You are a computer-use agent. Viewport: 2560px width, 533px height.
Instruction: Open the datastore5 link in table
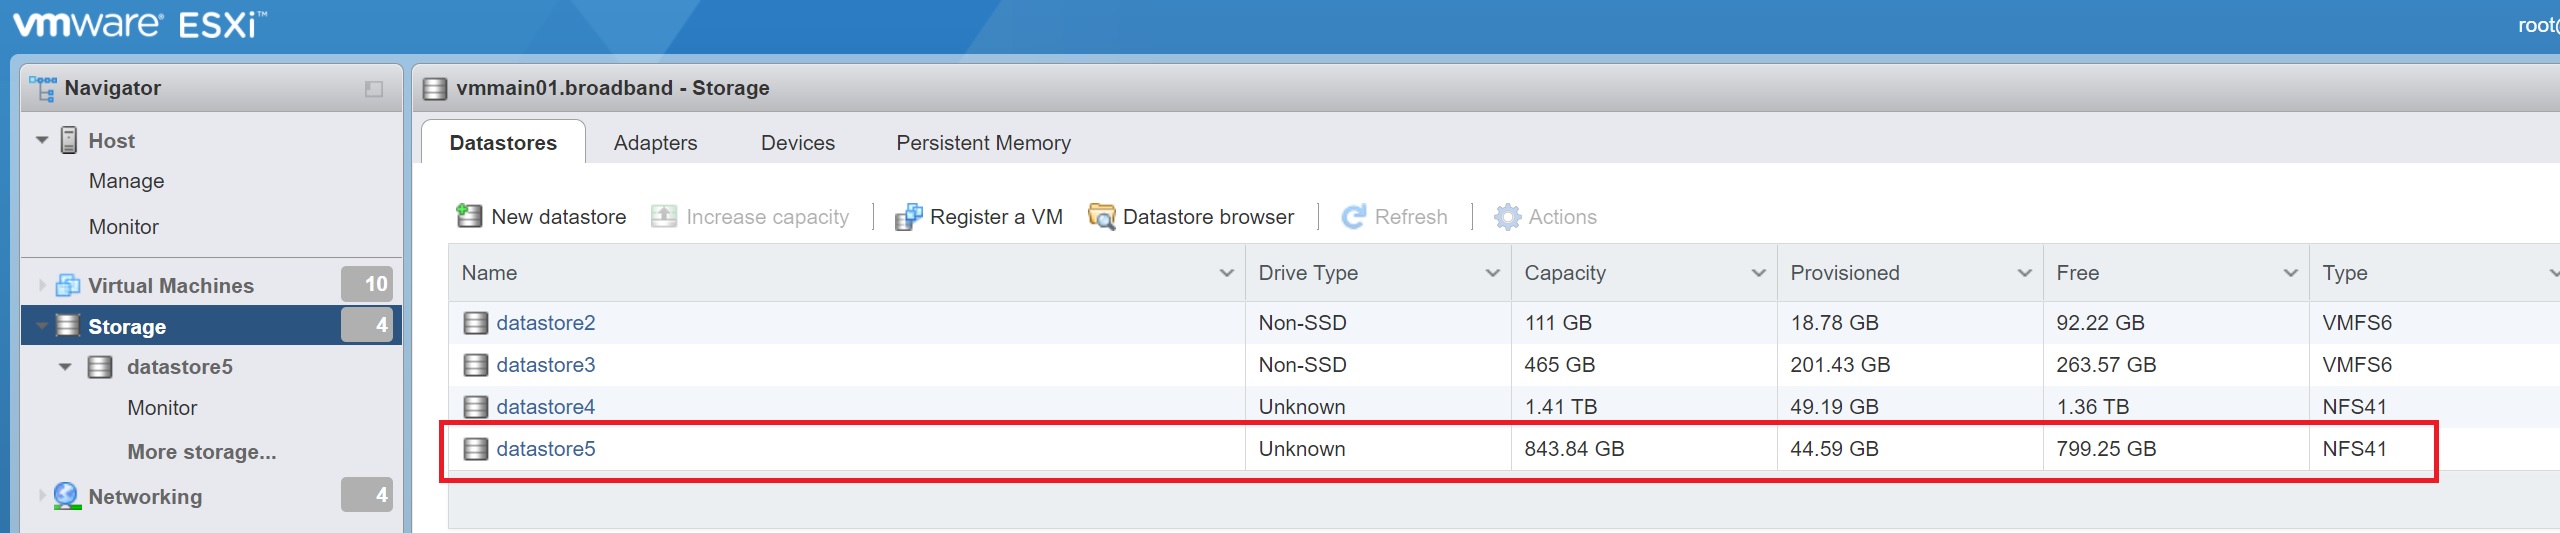click(545, 449)
